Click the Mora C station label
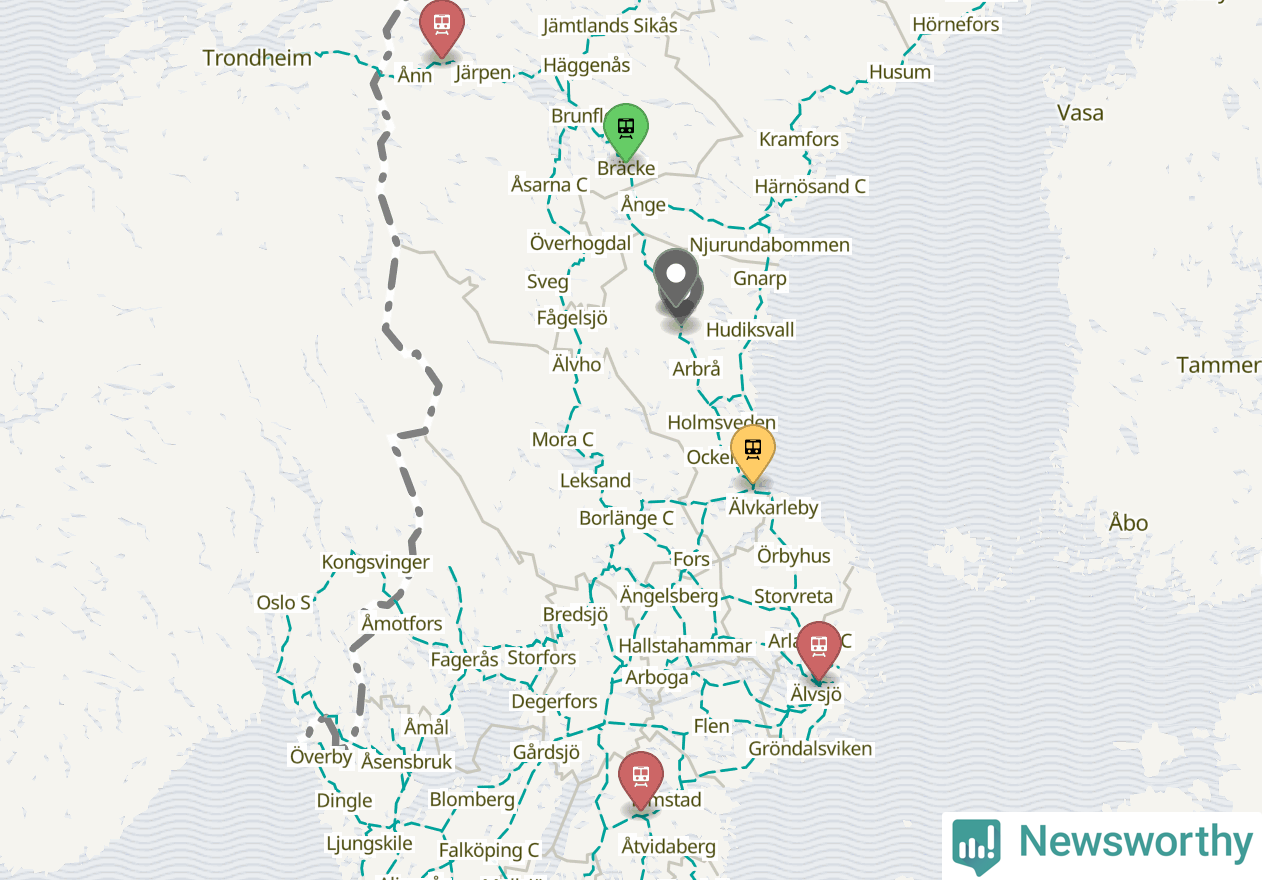 click(x=562, y=439)
